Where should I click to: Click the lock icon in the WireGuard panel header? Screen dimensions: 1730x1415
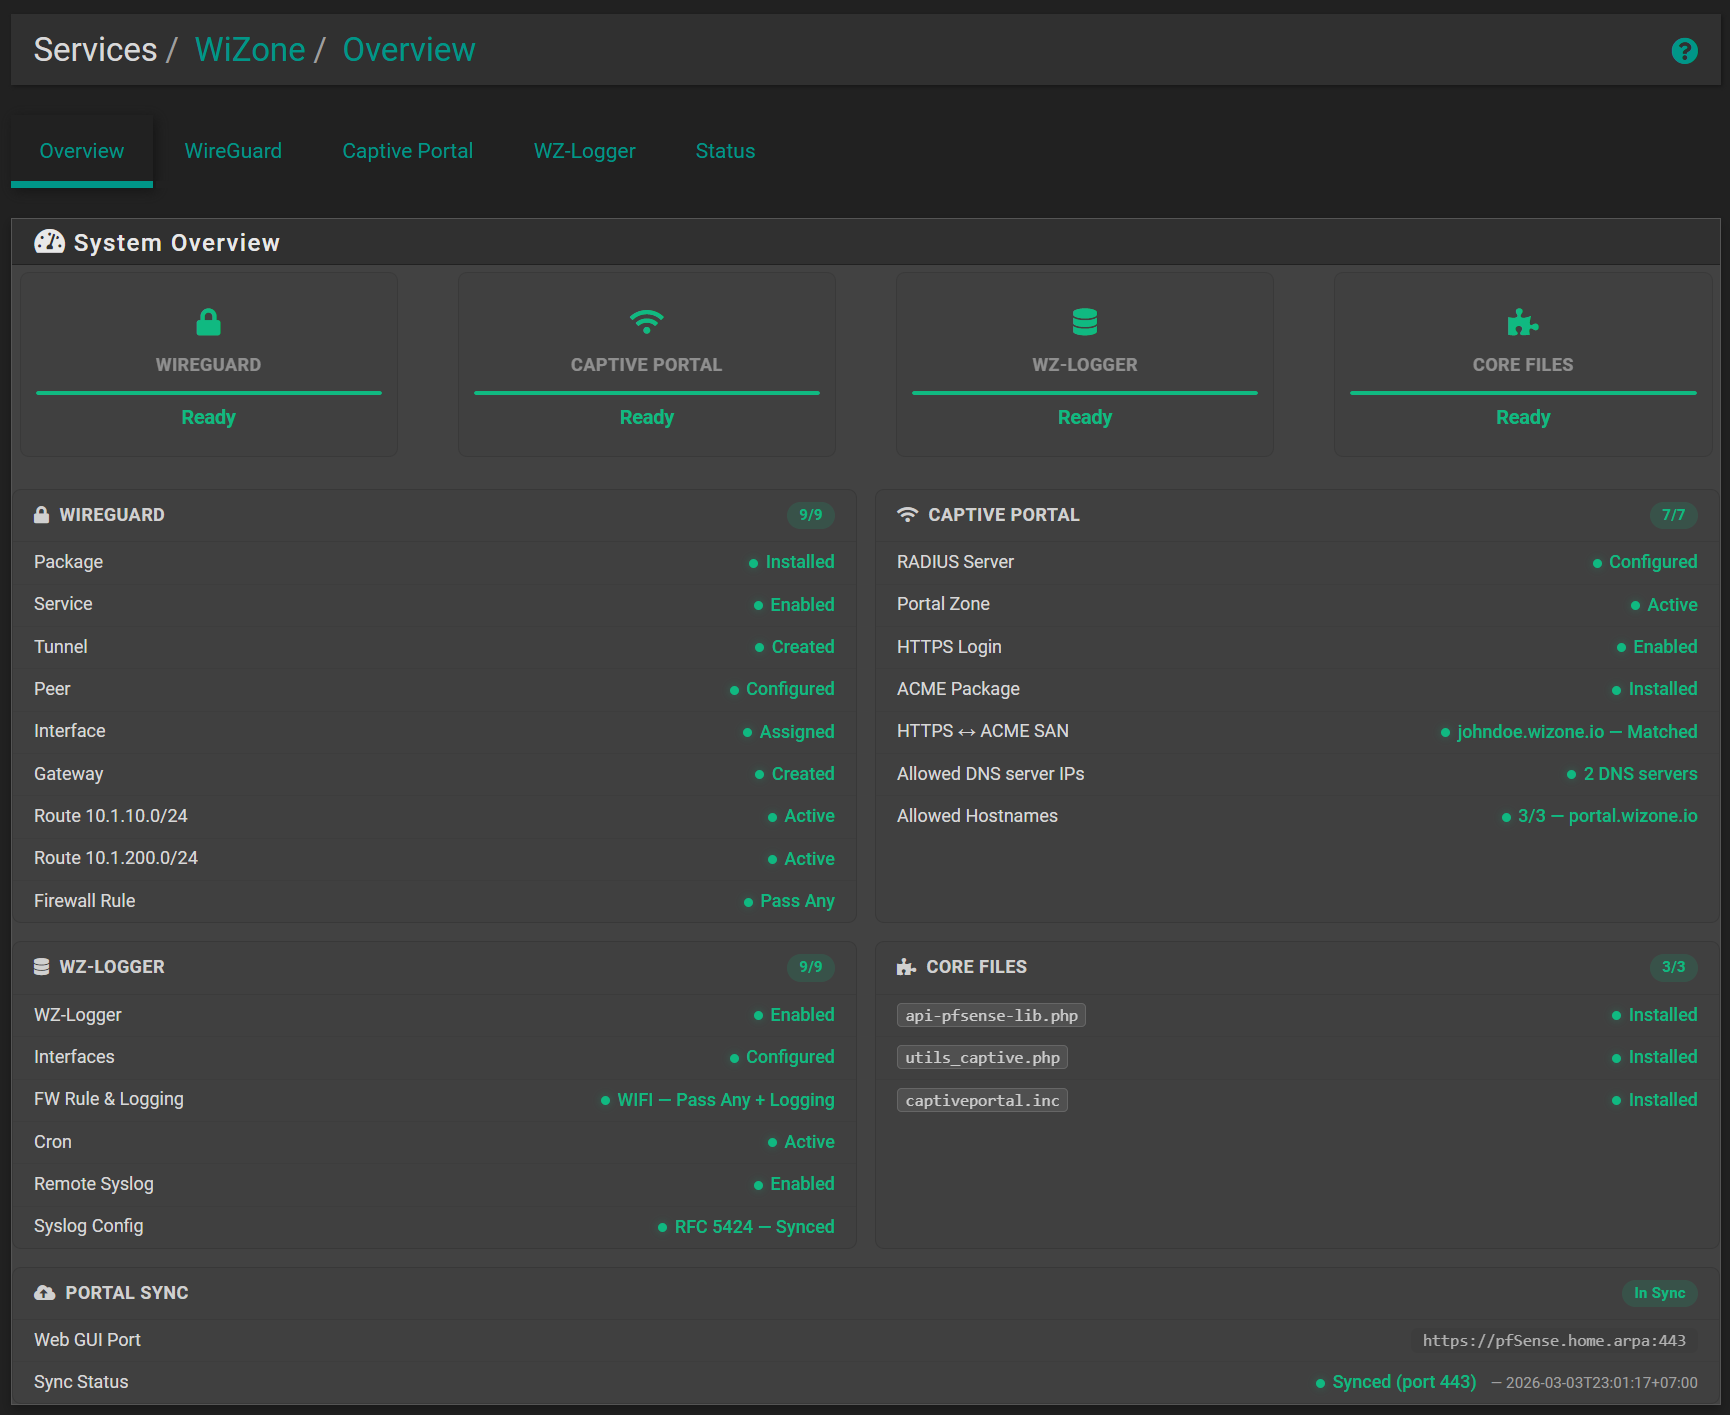pyautogui.click(x=41, y=514)
